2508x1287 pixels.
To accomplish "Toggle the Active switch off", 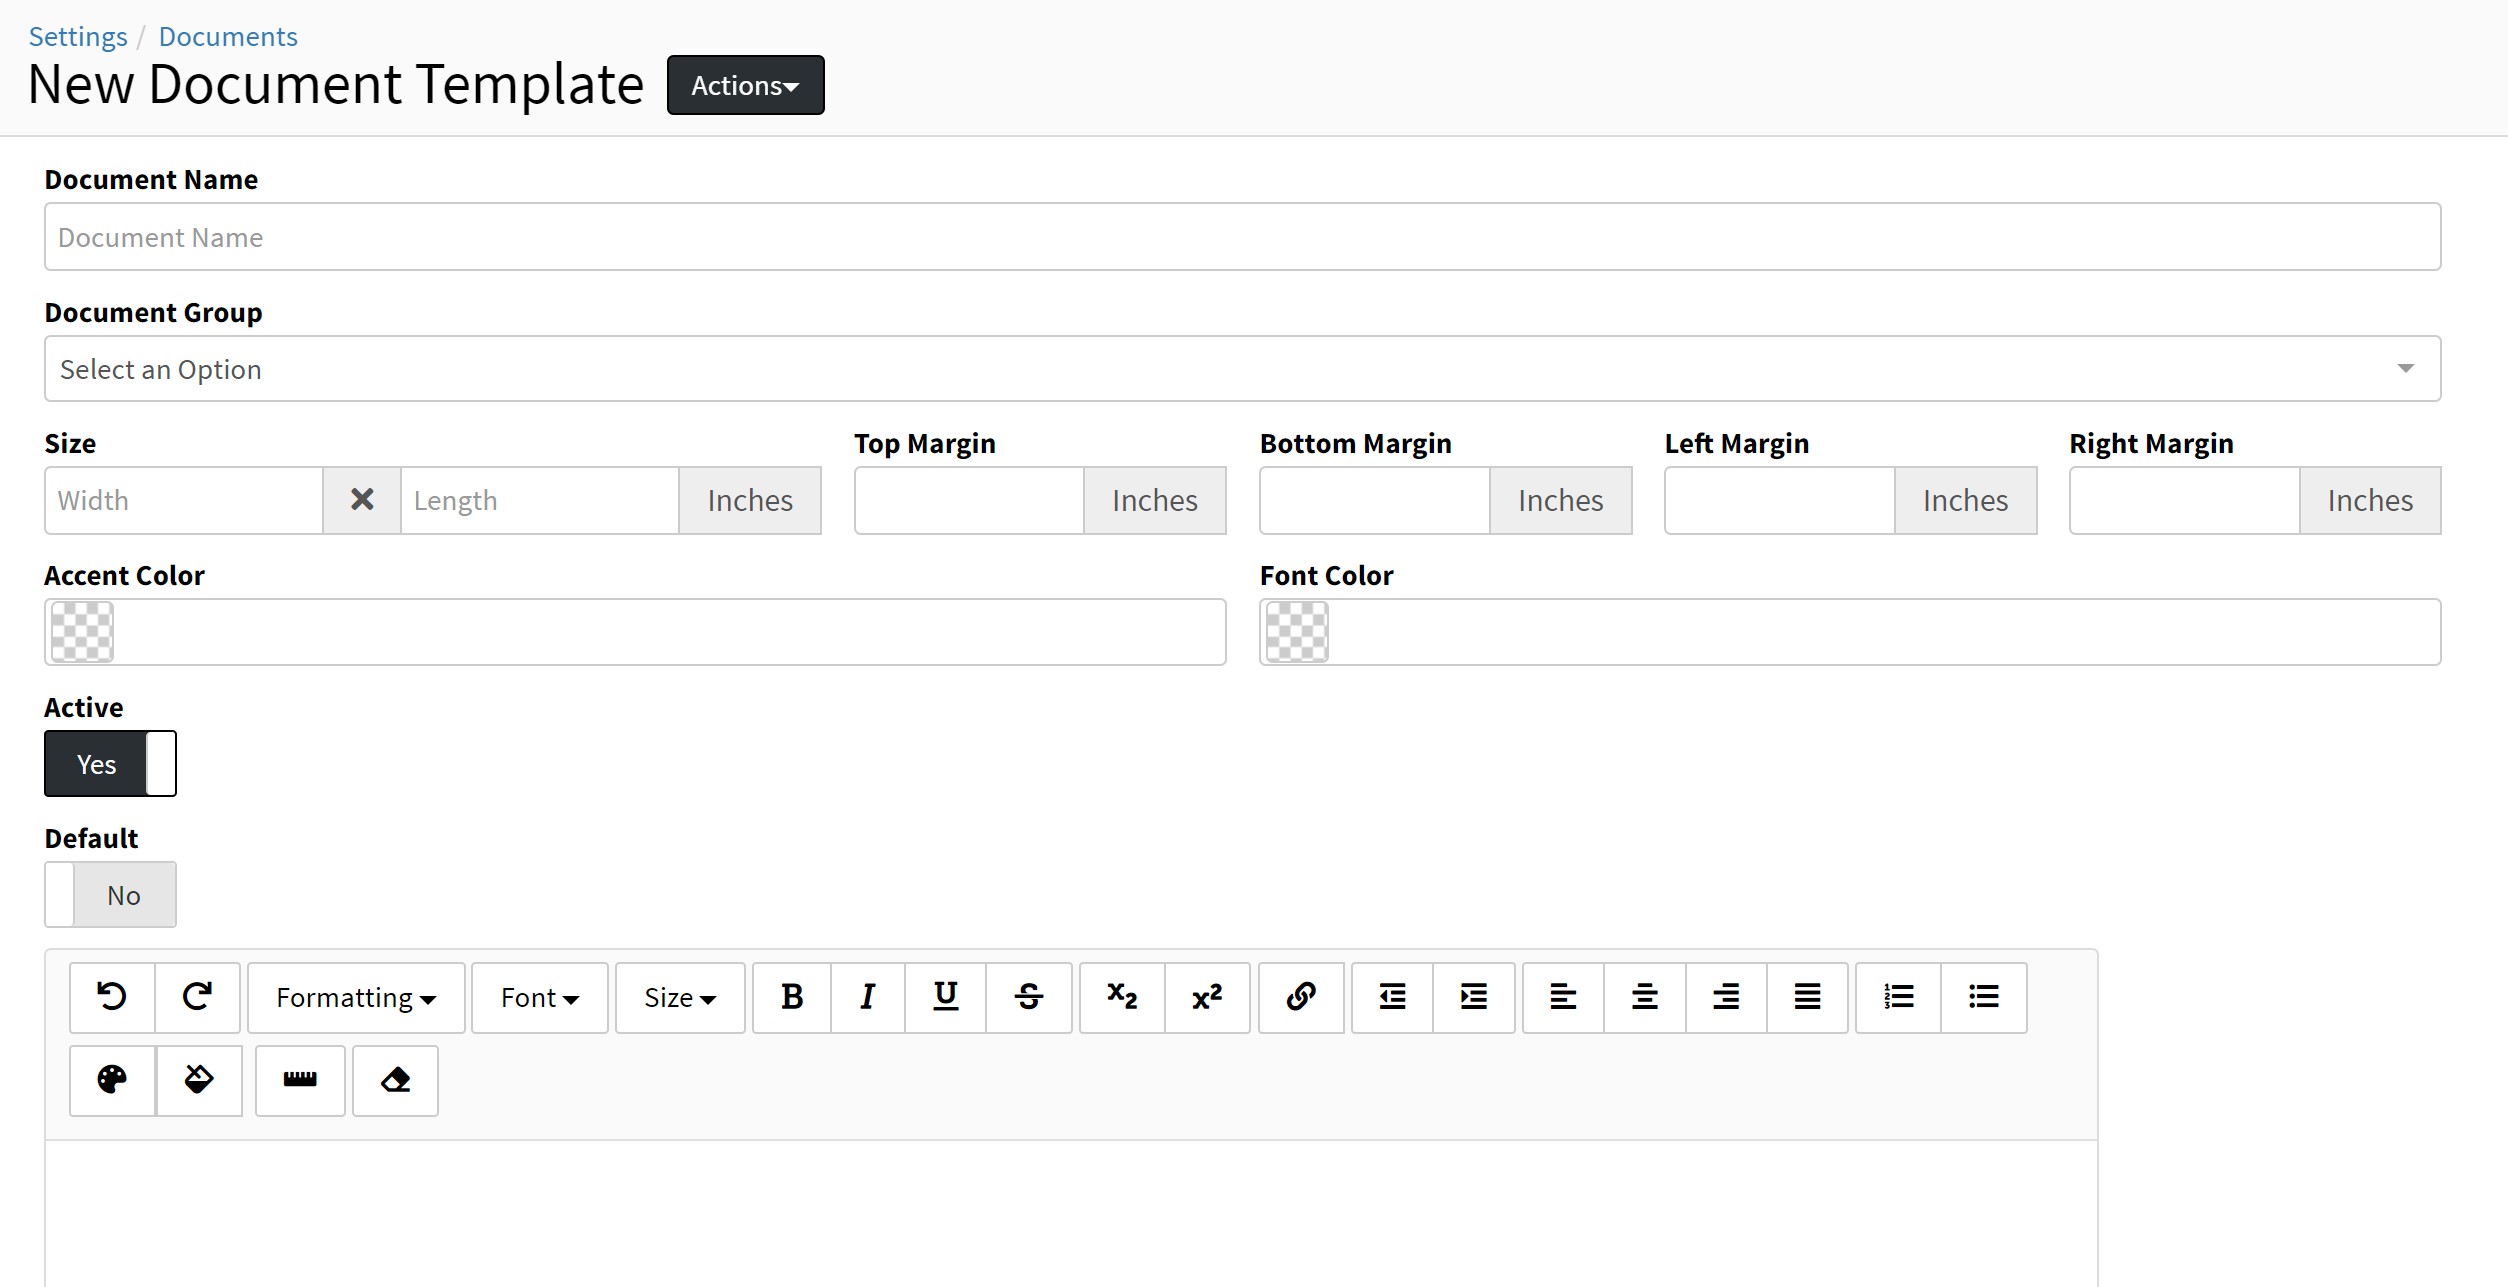I will point(110,764).
